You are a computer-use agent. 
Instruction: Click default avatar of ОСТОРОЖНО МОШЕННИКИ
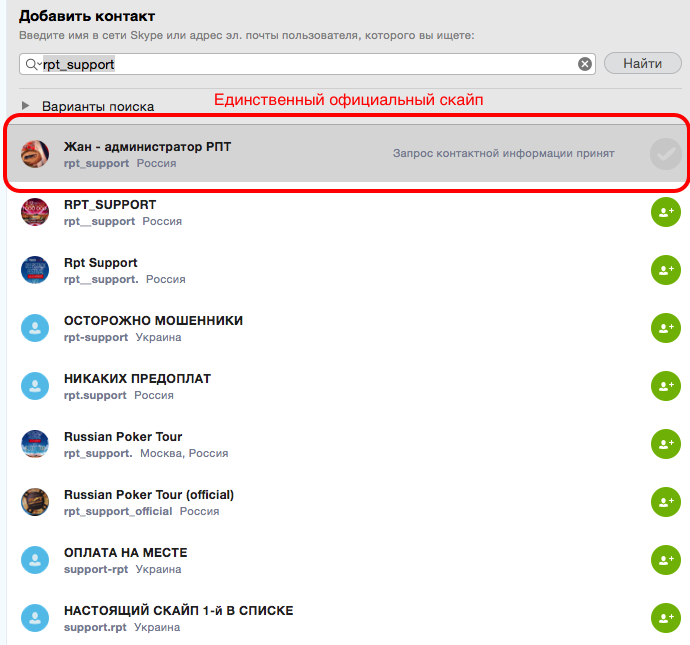(x=35, y=328)
